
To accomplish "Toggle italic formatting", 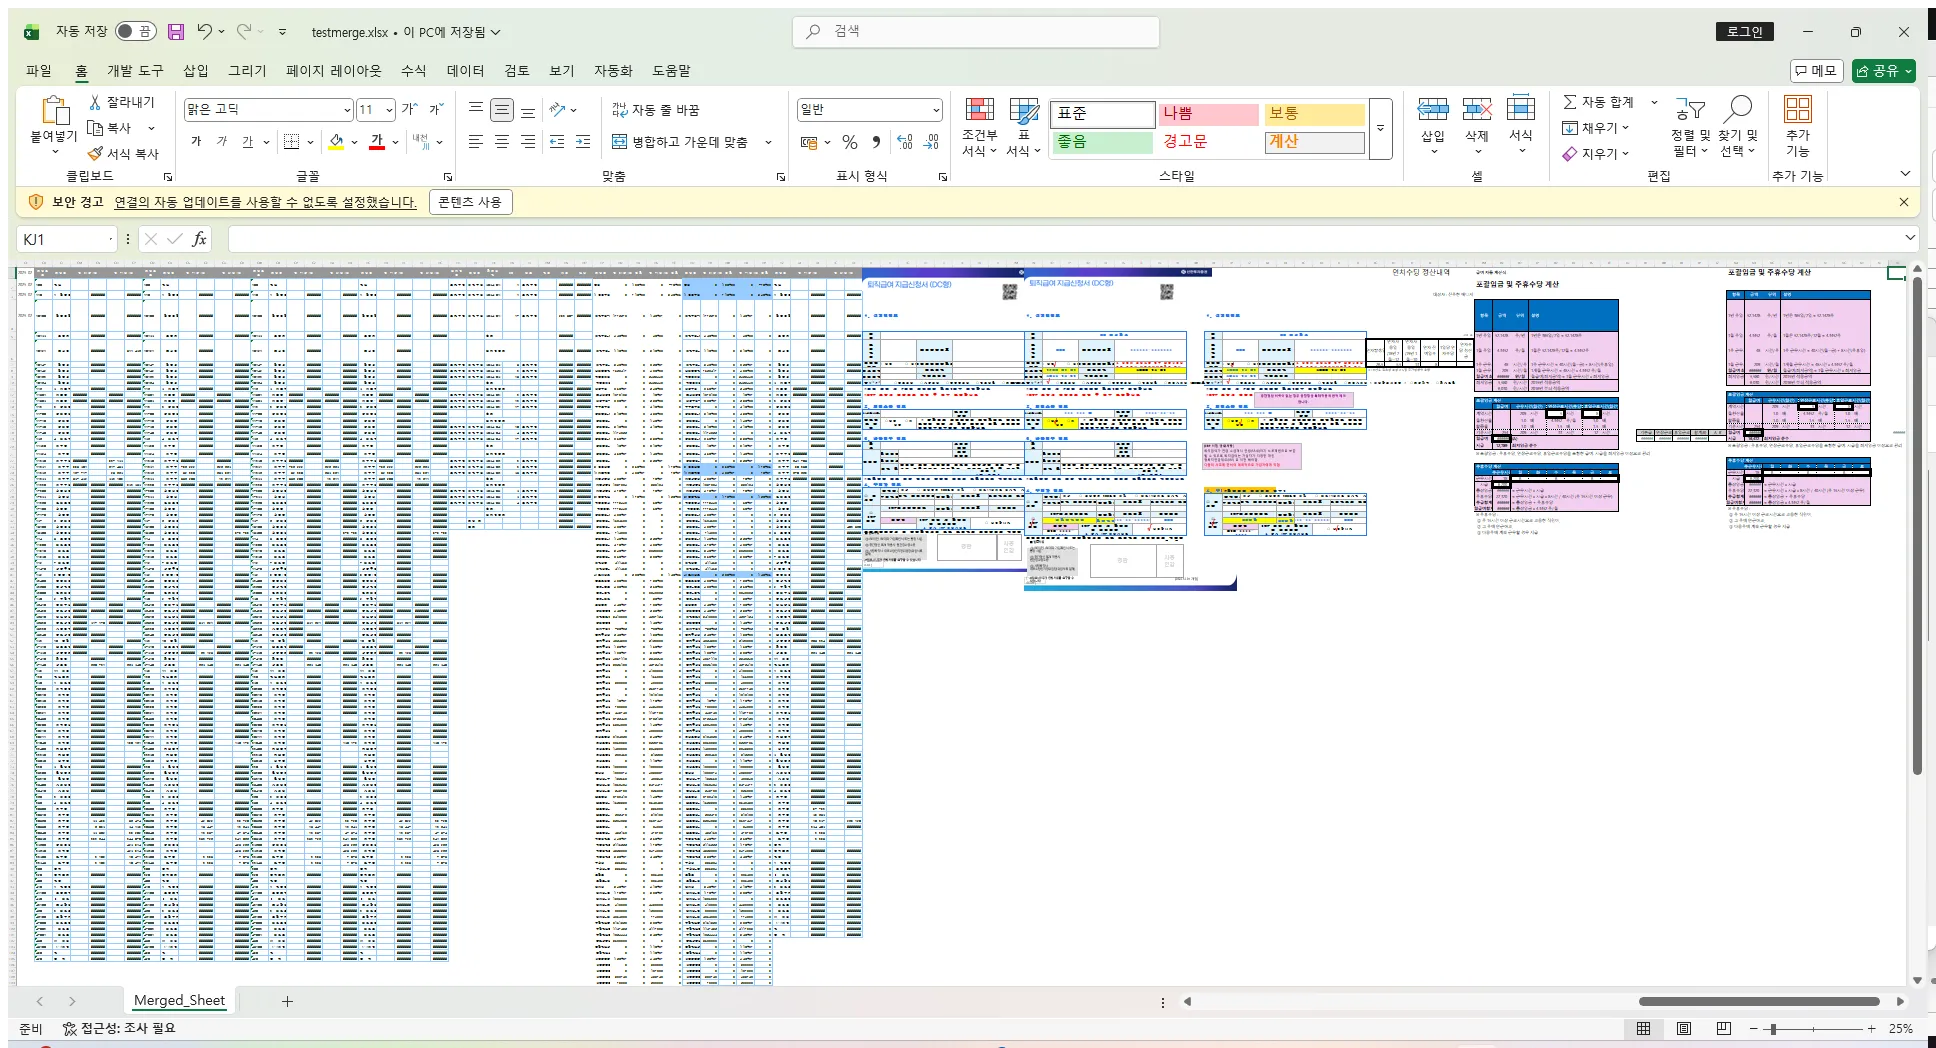I will click(223, 141).
